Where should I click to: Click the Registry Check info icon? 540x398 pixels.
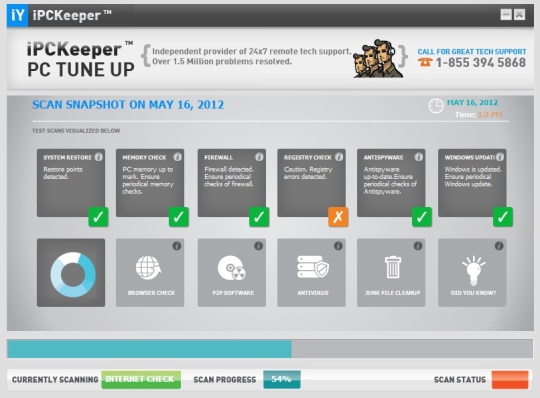click(x=339, y=157)
